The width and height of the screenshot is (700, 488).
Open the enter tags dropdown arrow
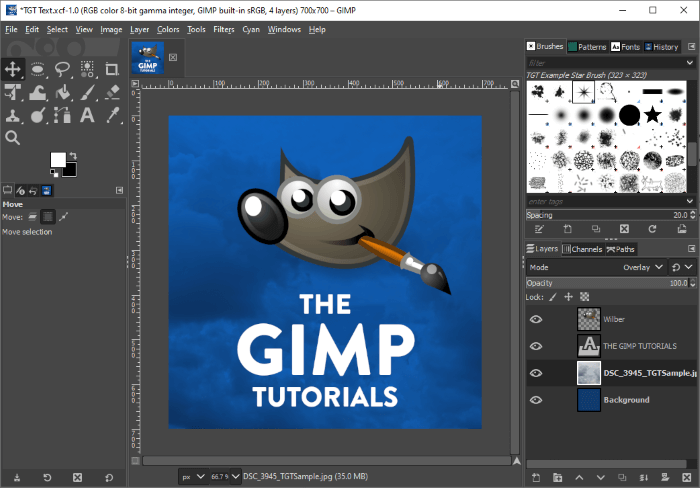[x=690, y=201]
